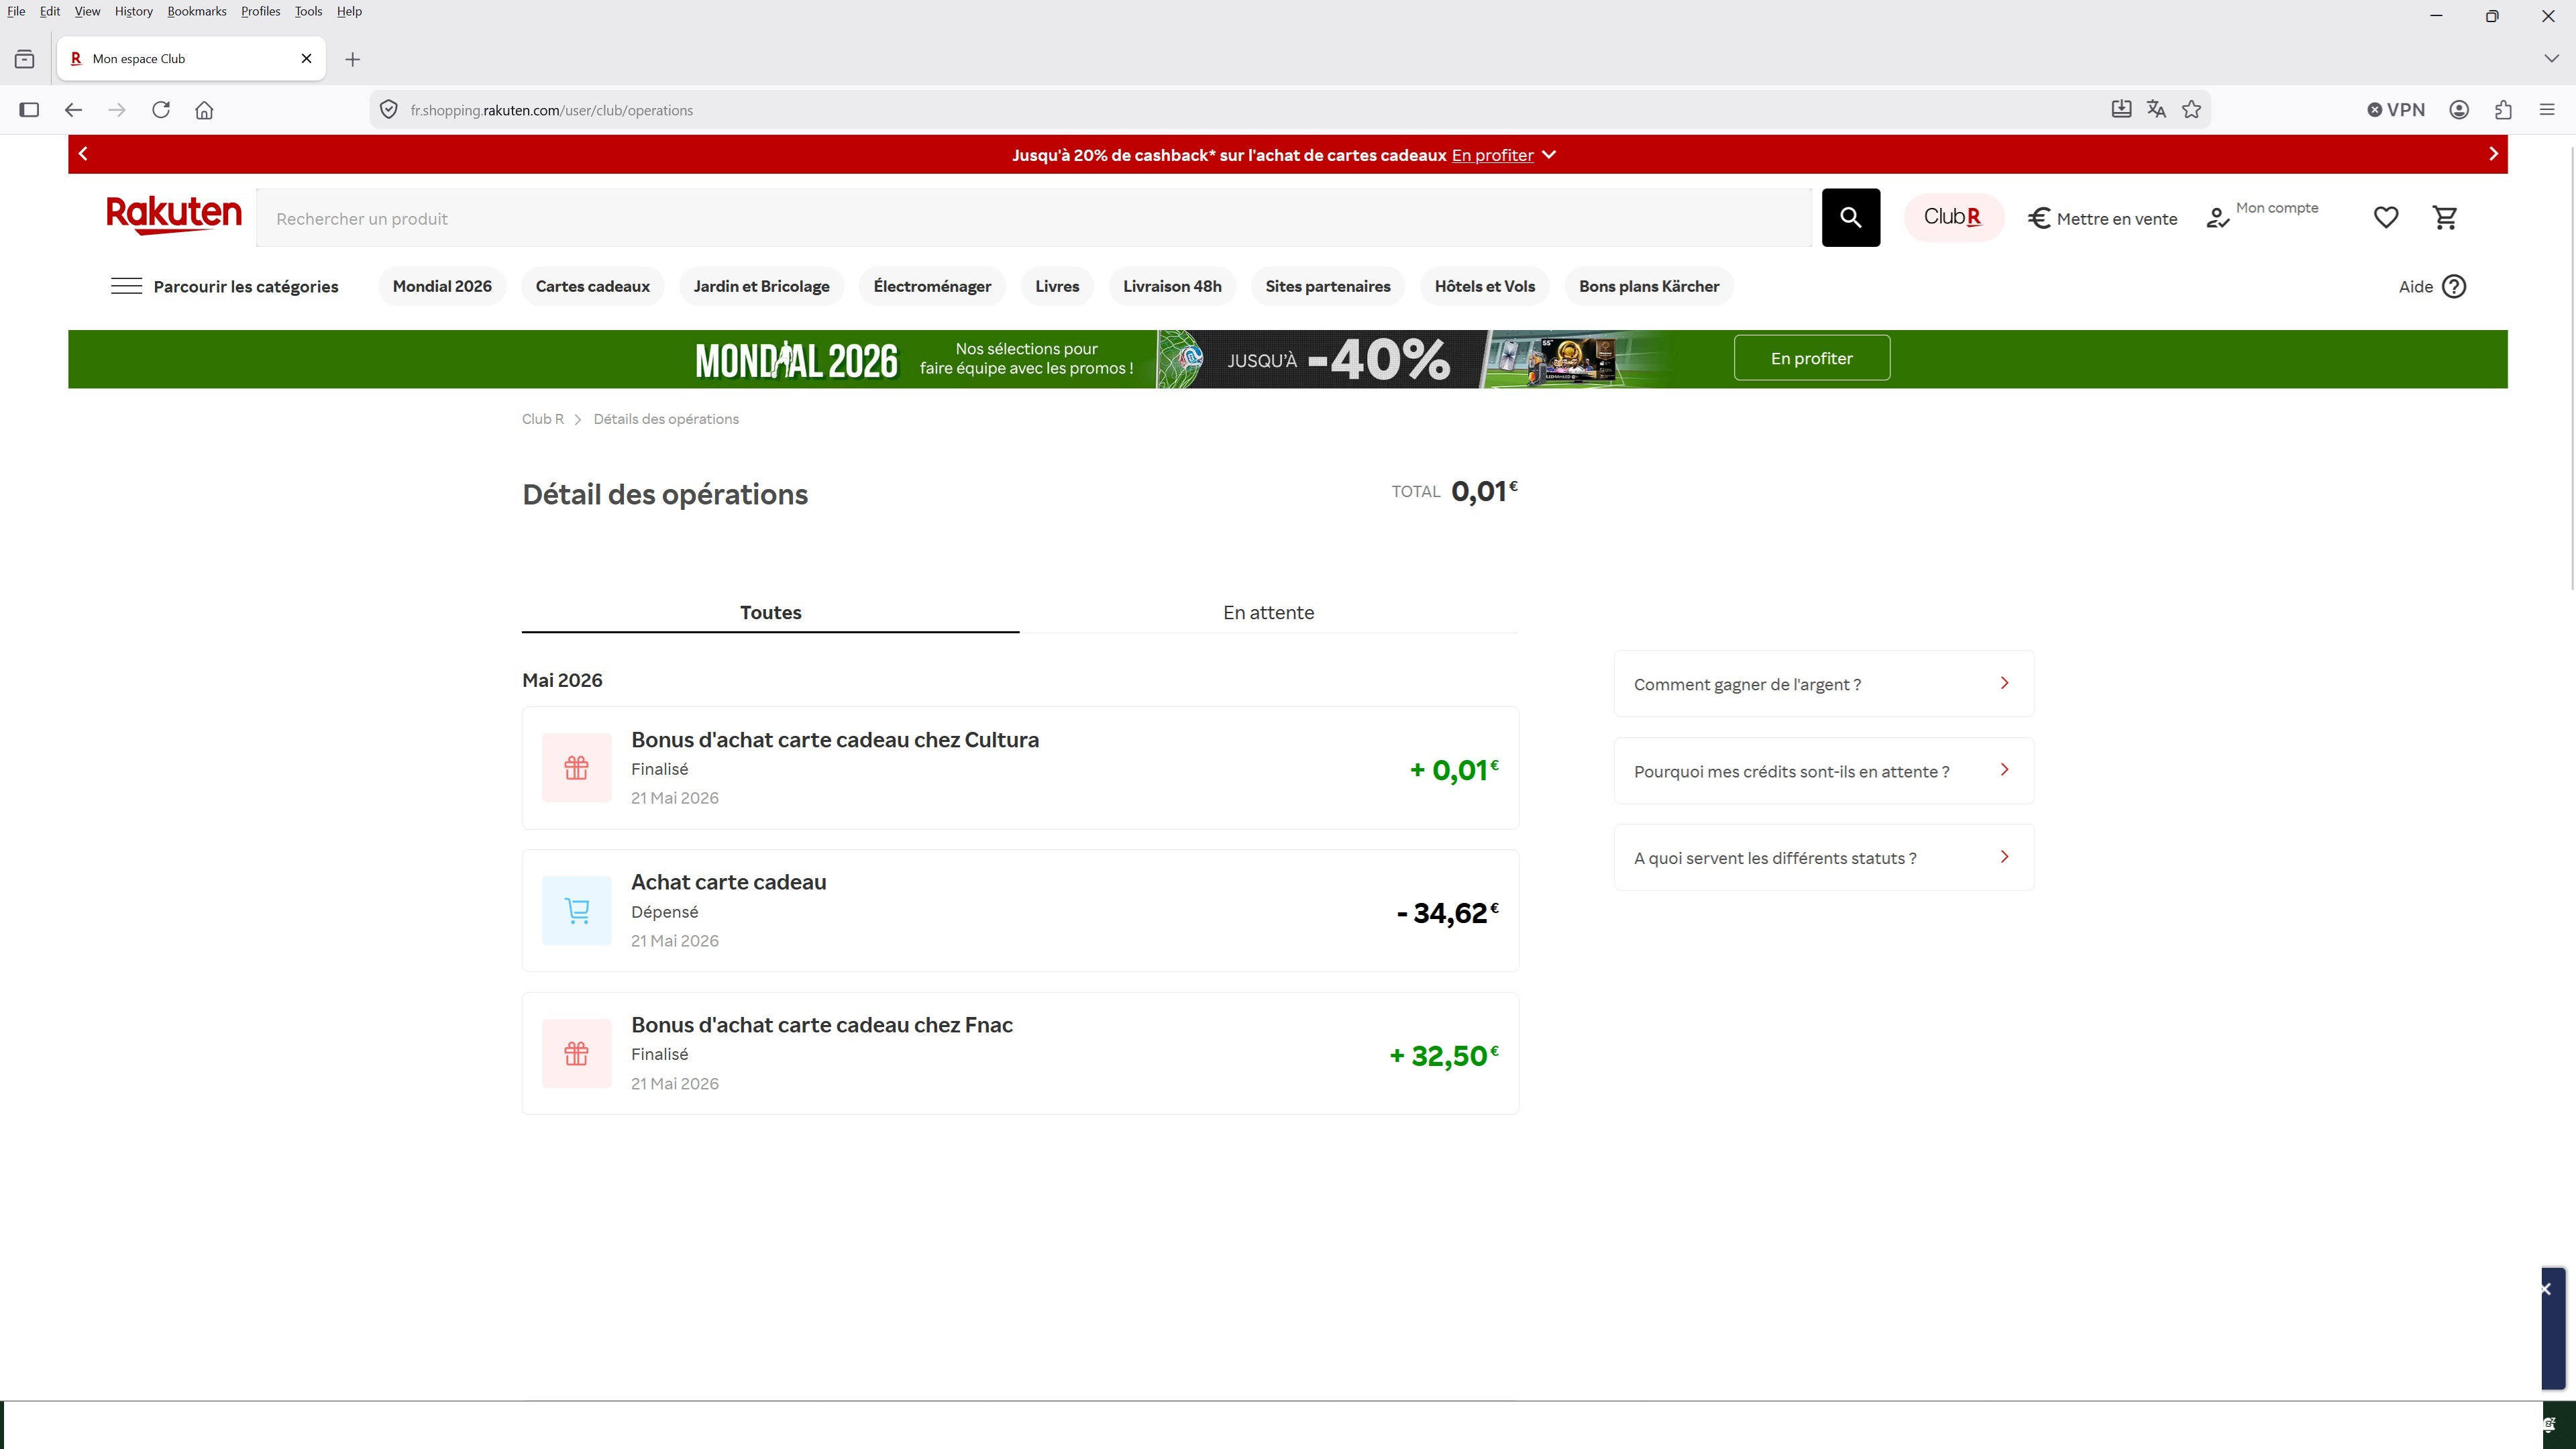The height and width of the screenshot is (1449, 2576).
Task: Open the Bookmarks menu
Action: pos(197,11)
